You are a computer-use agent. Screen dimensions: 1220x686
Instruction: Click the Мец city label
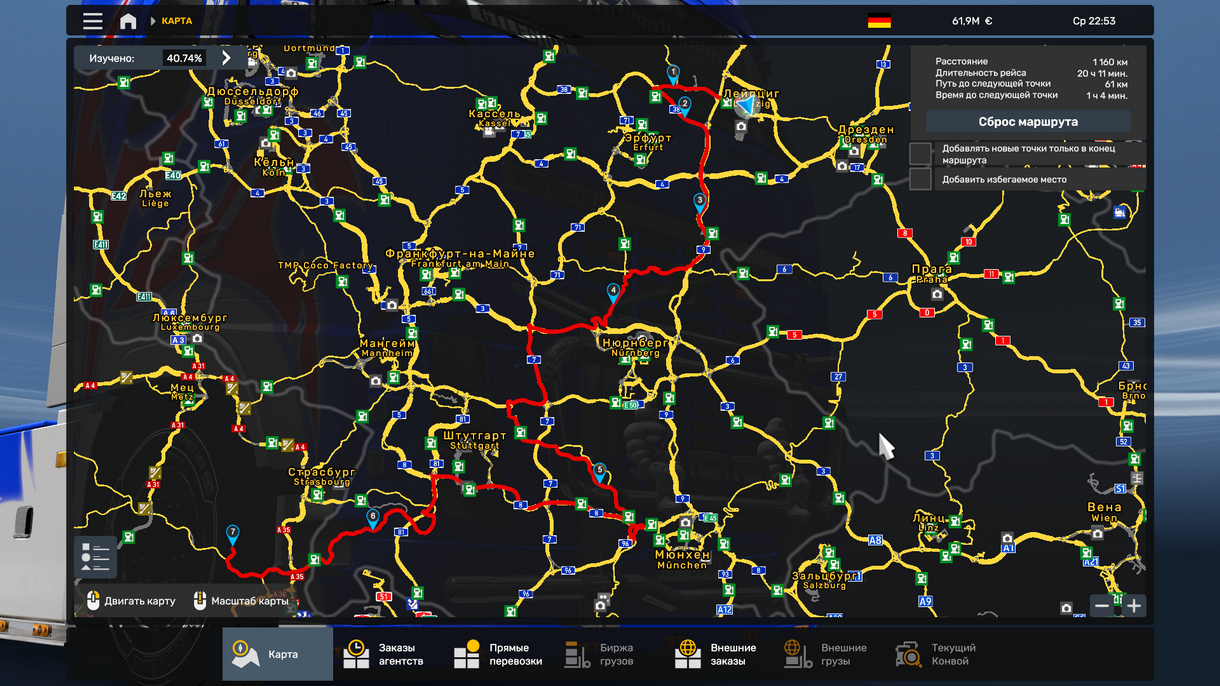click(182, 388)
